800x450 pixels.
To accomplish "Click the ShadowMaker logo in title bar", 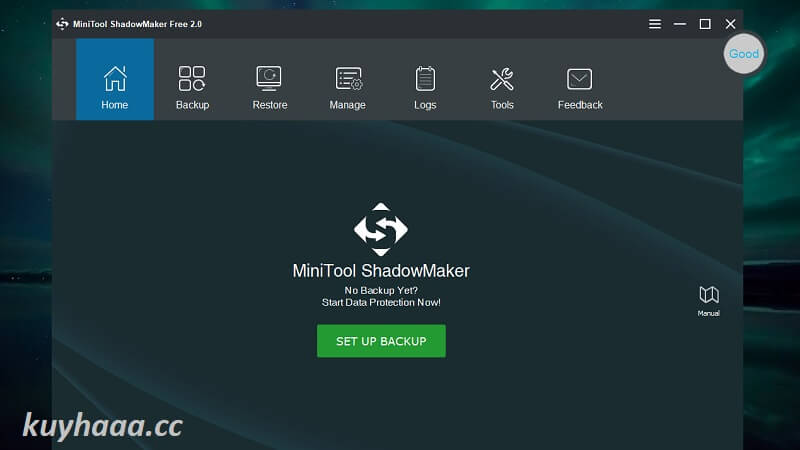I will 62,24.
